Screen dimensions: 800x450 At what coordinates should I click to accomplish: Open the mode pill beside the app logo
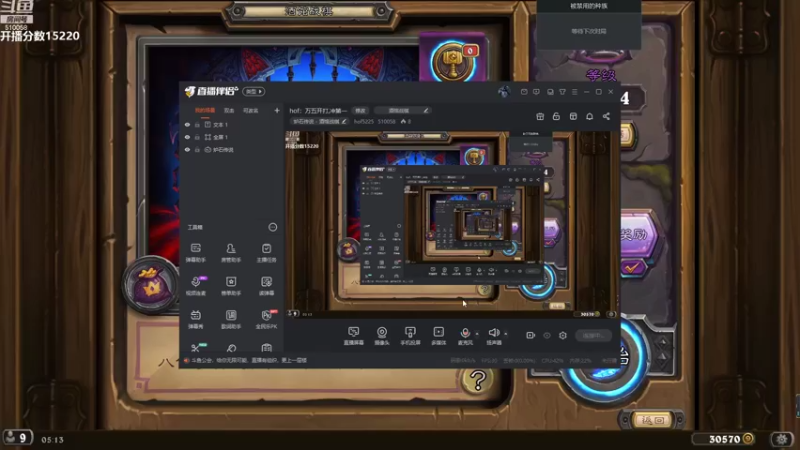pyautogui.click(x=254, y=91)
